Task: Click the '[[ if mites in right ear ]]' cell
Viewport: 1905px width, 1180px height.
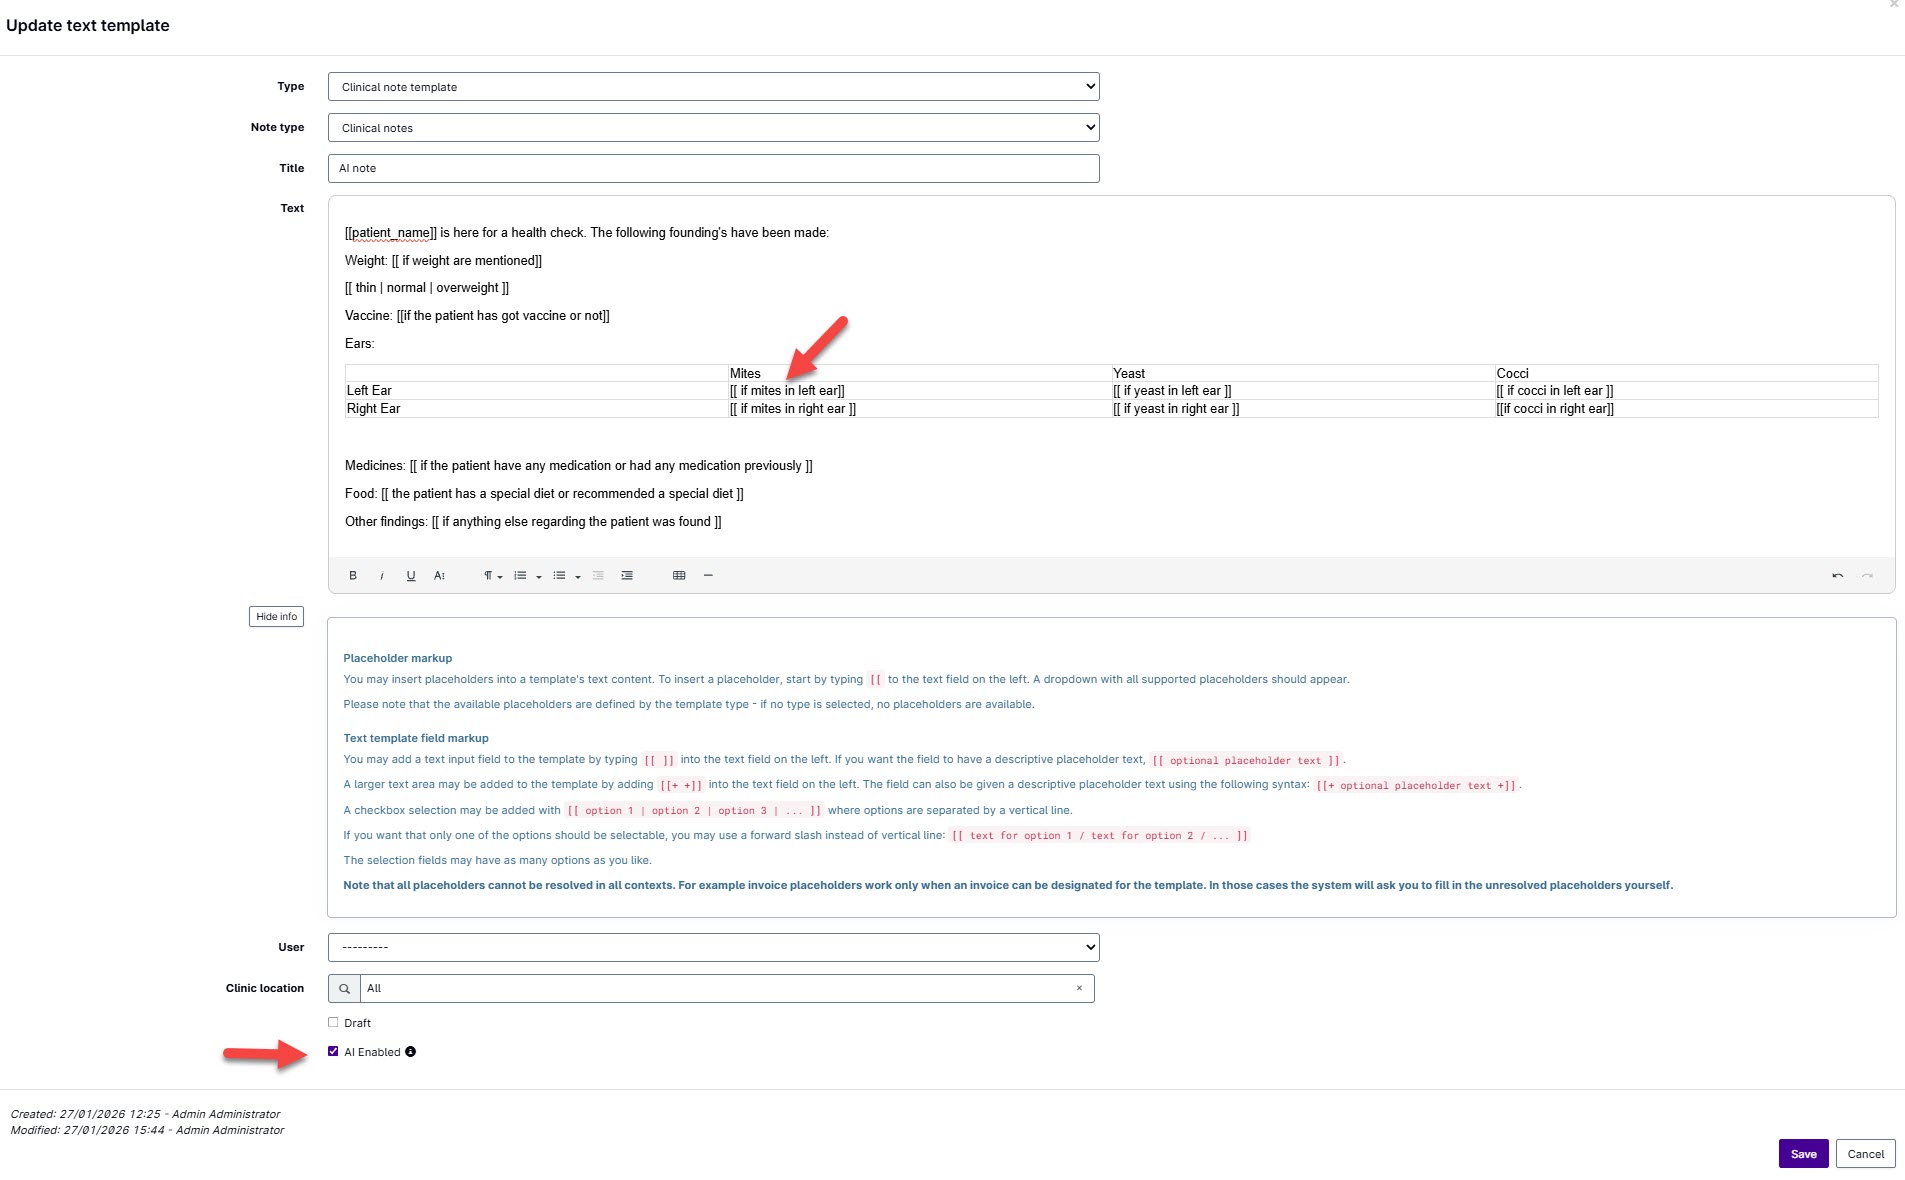Action: (x=920, y=409)
